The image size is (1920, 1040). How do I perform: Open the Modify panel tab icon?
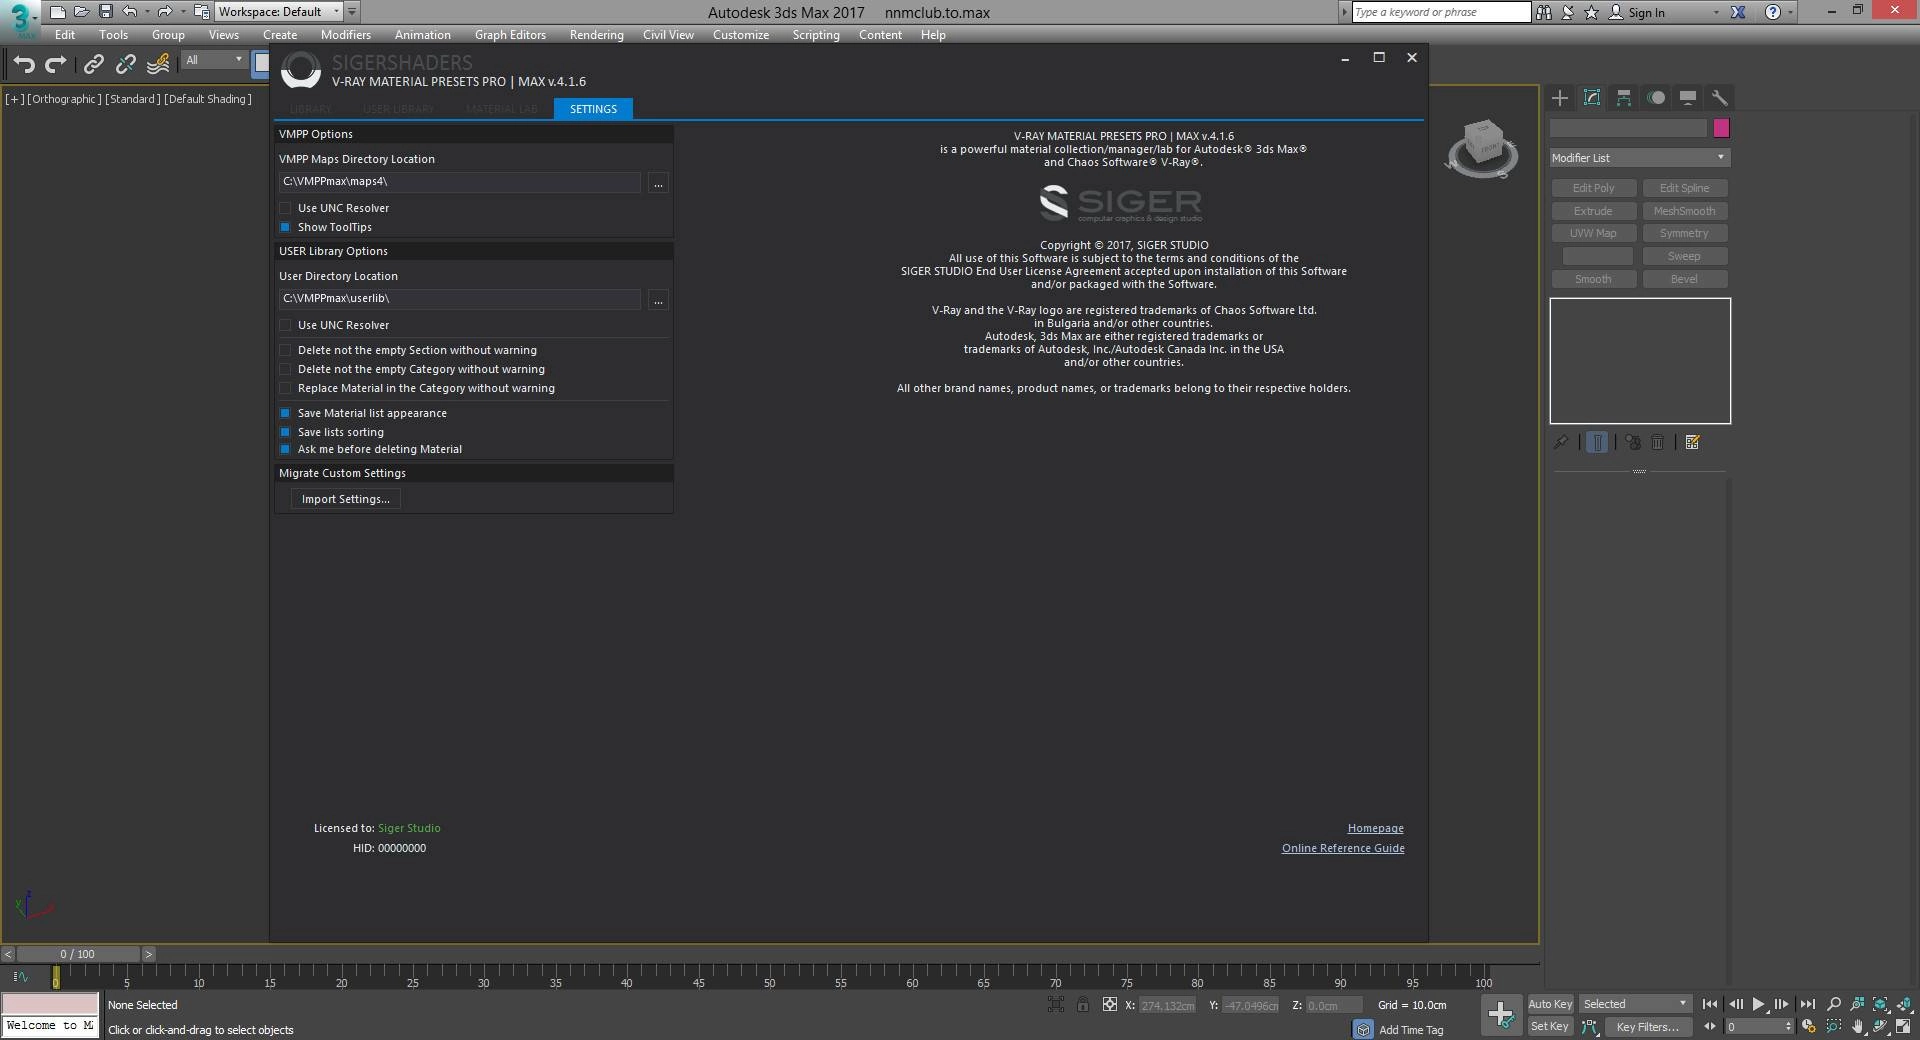1592,98
